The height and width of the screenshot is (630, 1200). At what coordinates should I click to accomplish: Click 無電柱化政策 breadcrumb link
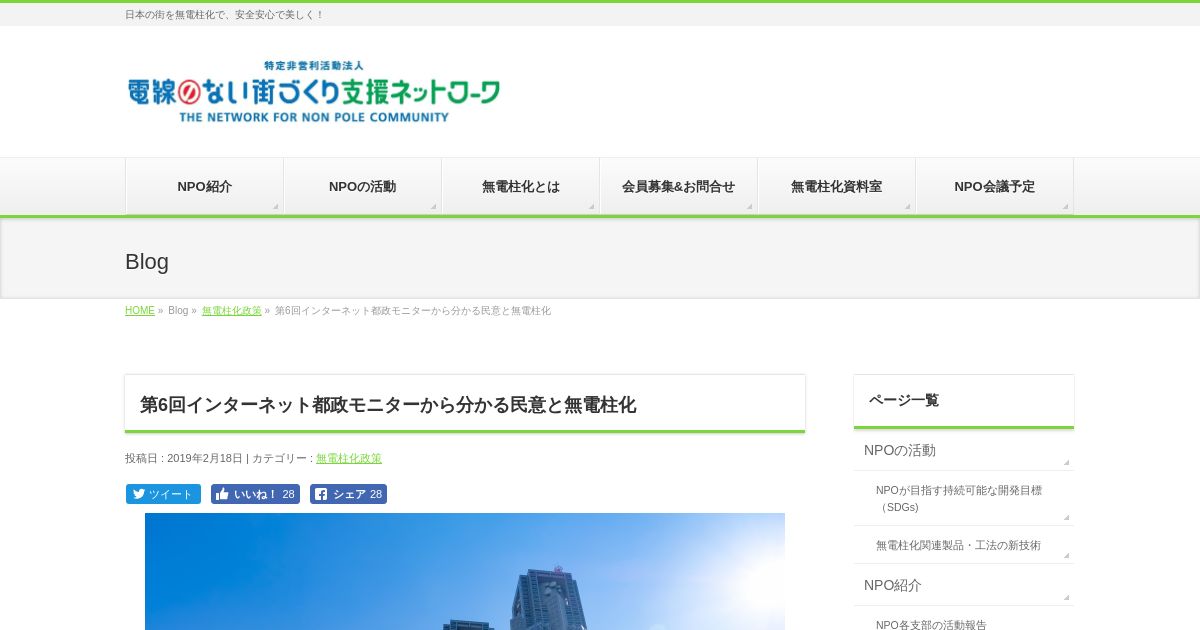click(232, 311)
